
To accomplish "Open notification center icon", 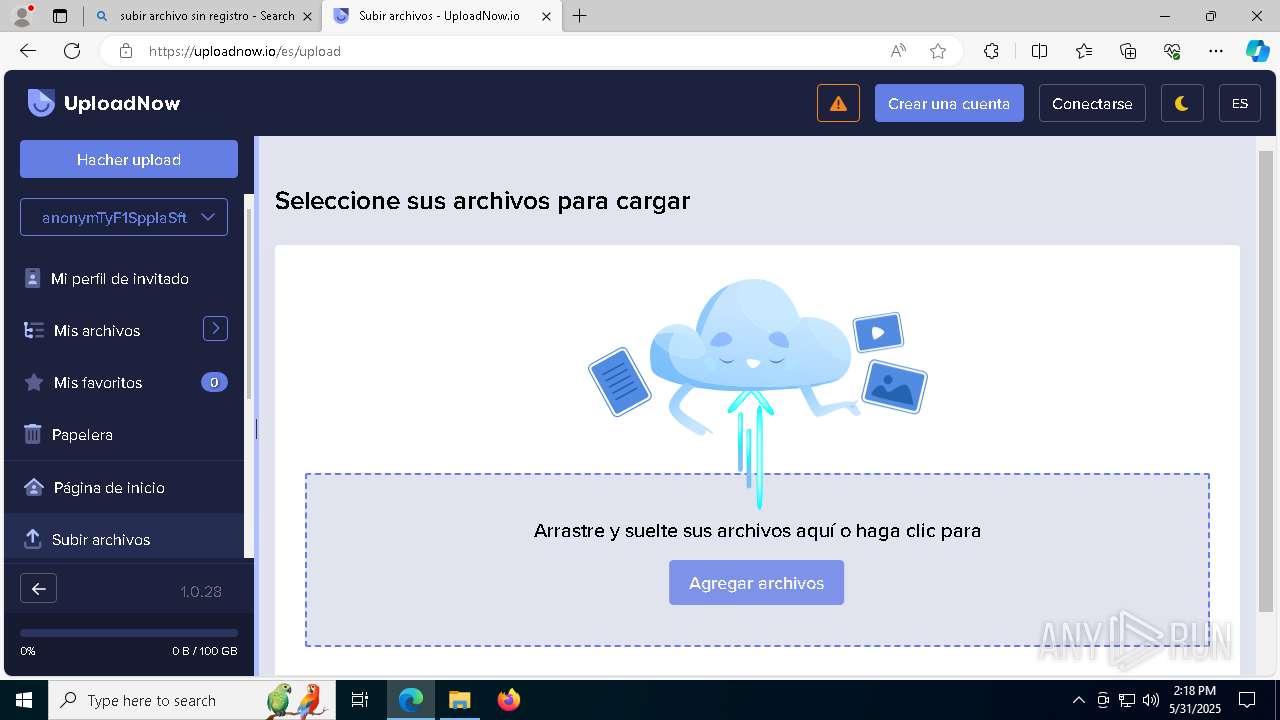I will click(1247, 700).
